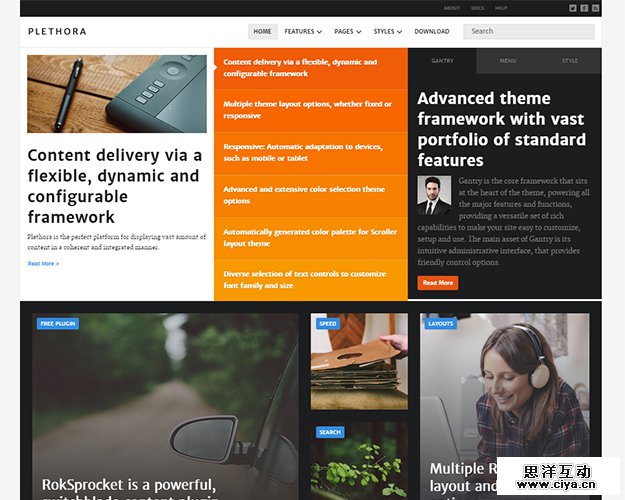The image size is (625, 500).
Task: Click the blue SEARCH tag label
Action: [x=330, y=432]
